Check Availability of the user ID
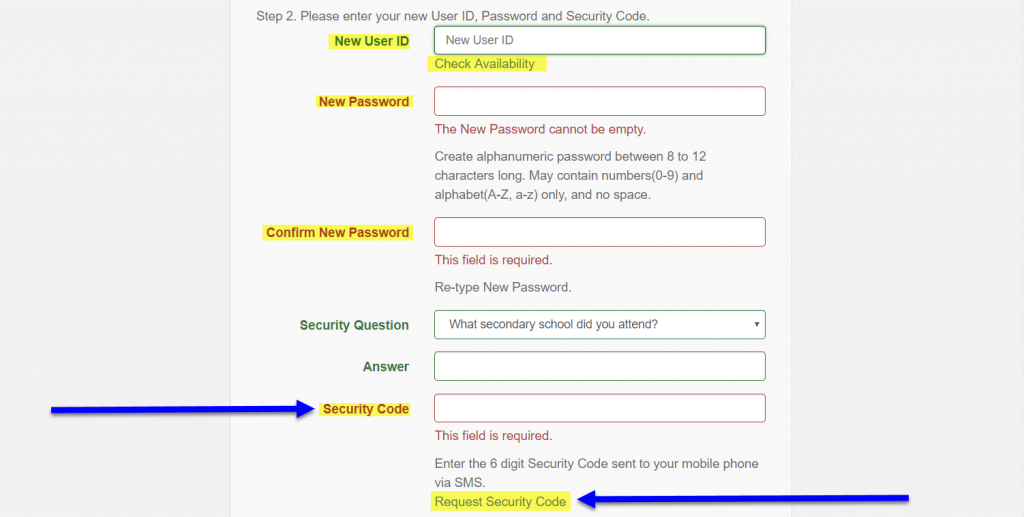1024x517 pixels. tap(485, 64)
